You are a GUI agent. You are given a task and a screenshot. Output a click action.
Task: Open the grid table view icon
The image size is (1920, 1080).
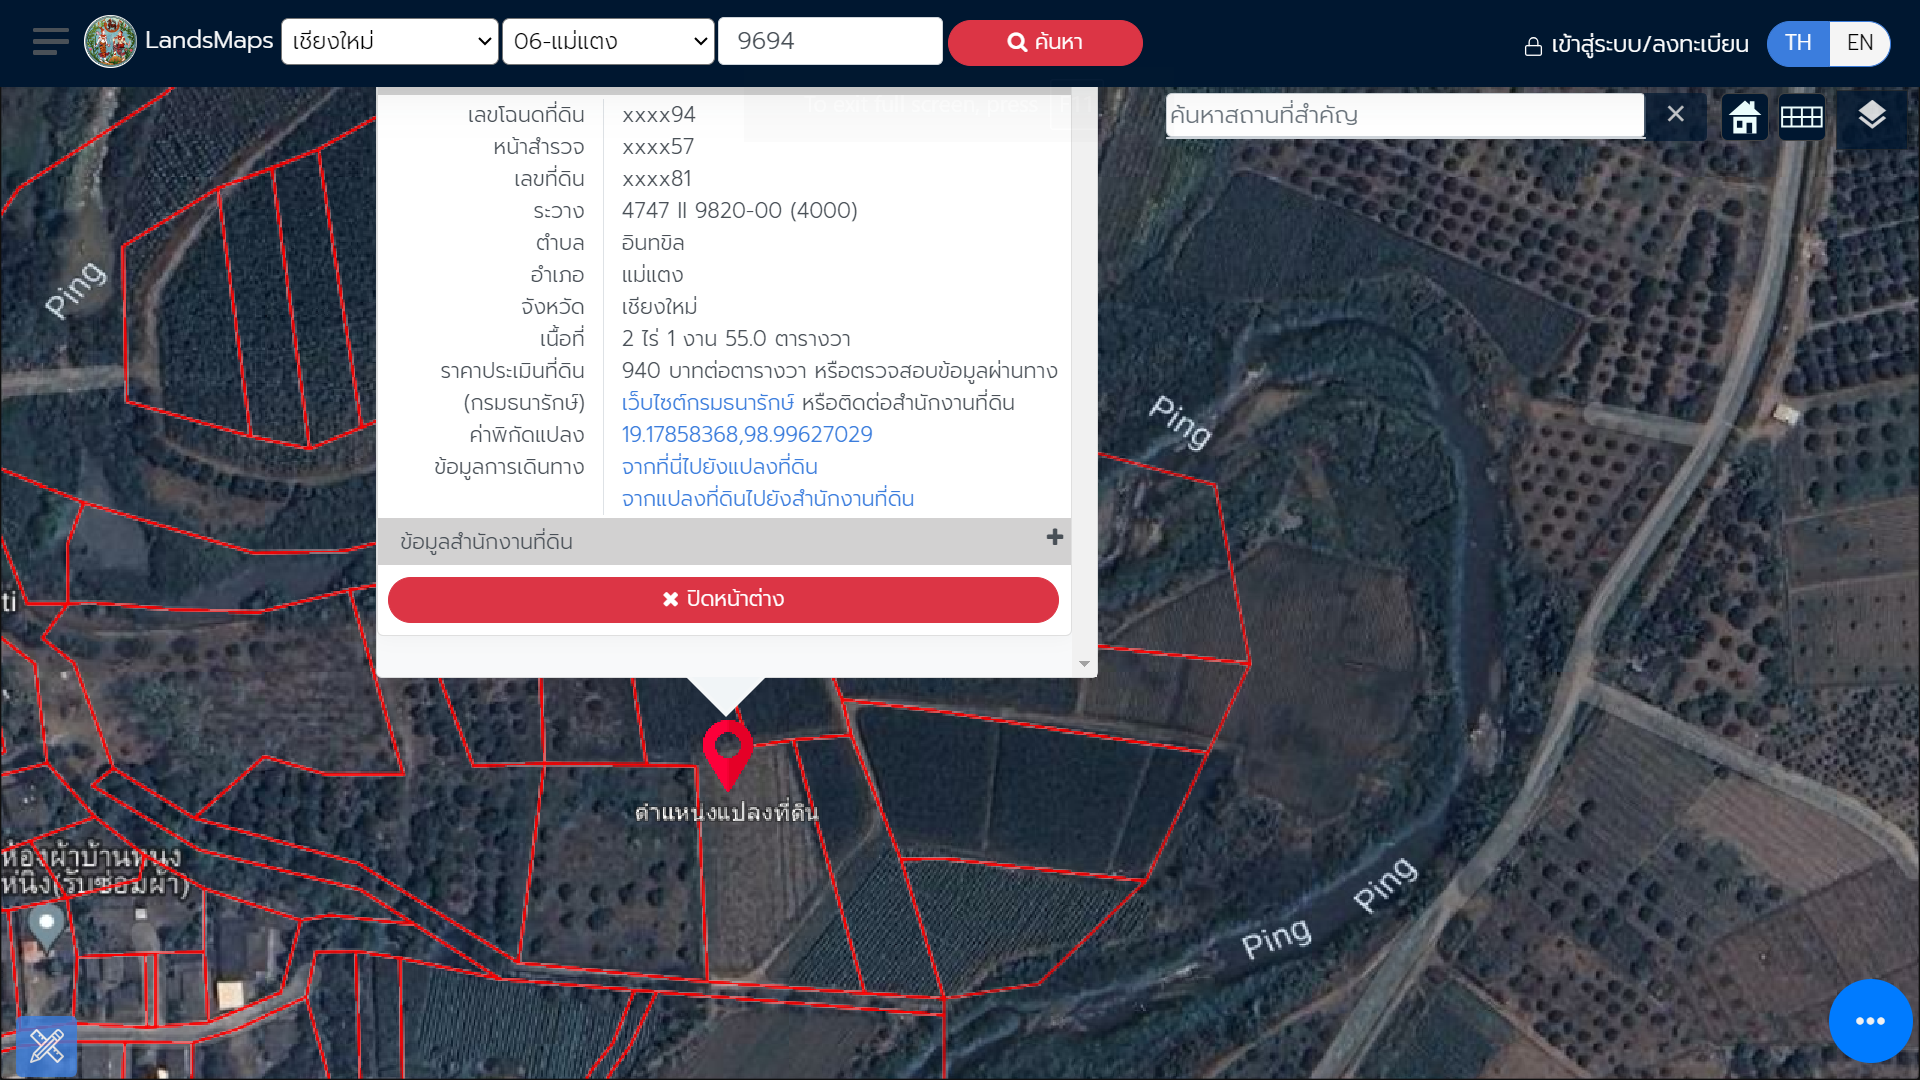click(1801, 117)
